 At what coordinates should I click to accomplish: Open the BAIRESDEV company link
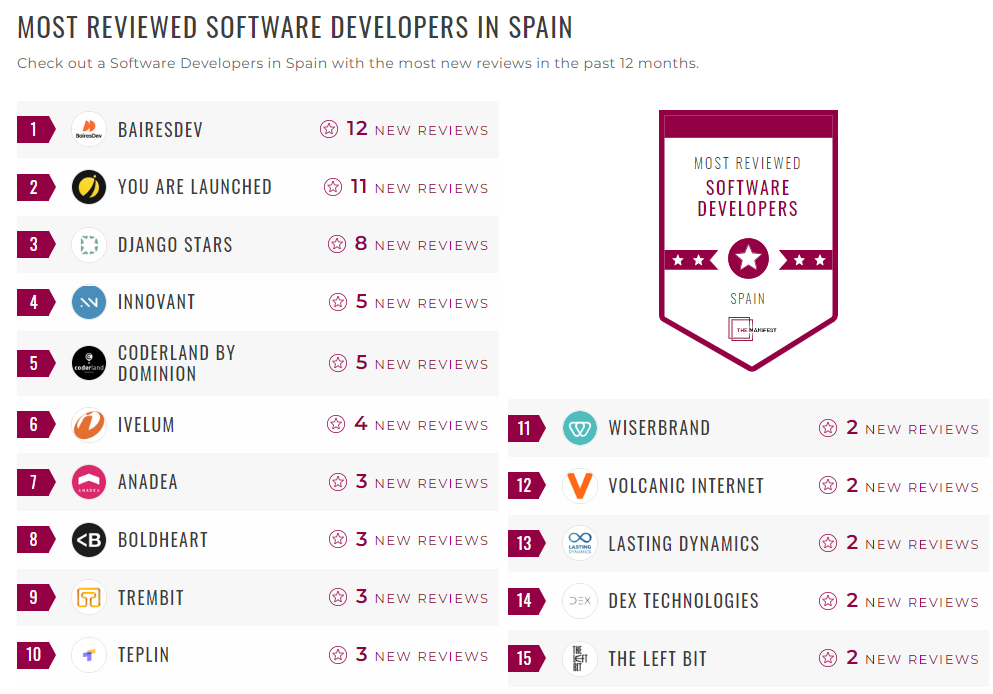coord(160,130)
